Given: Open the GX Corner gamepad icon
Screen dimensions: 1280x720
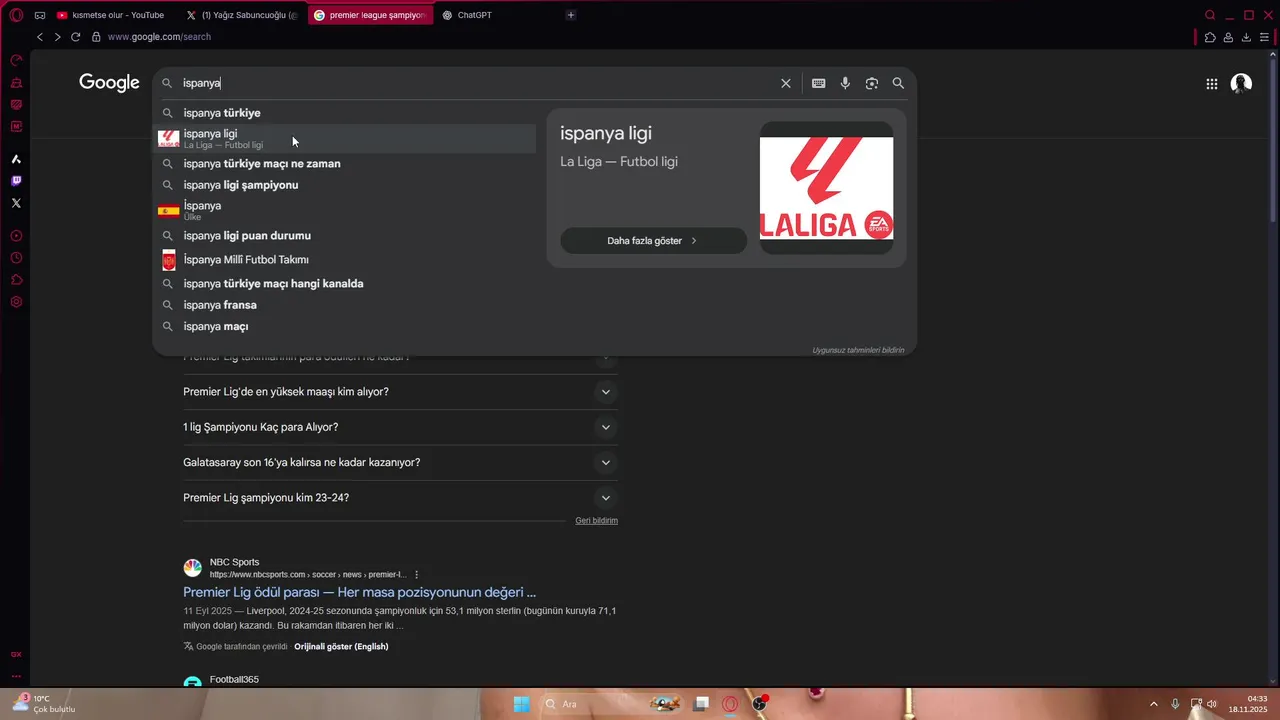Looking at the screenshot, I should [x=40, y=15].
